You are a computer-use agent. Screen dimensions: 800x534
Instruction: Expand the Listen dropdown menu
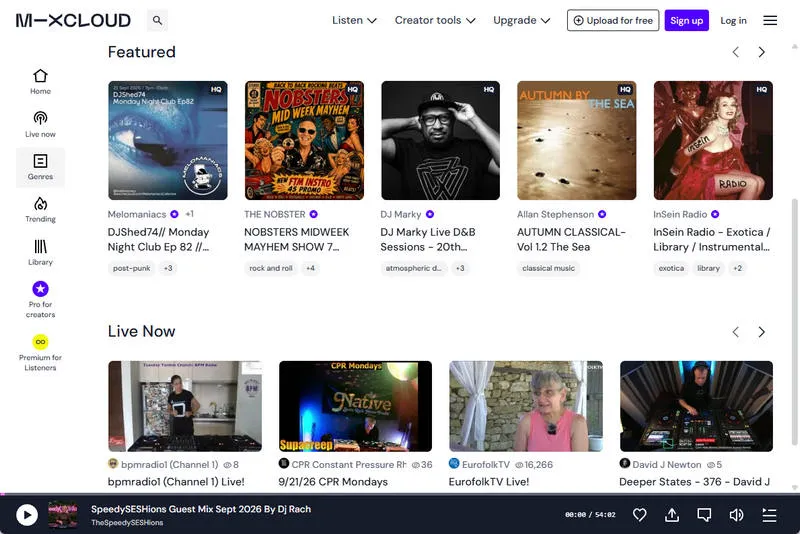[354, 20]
